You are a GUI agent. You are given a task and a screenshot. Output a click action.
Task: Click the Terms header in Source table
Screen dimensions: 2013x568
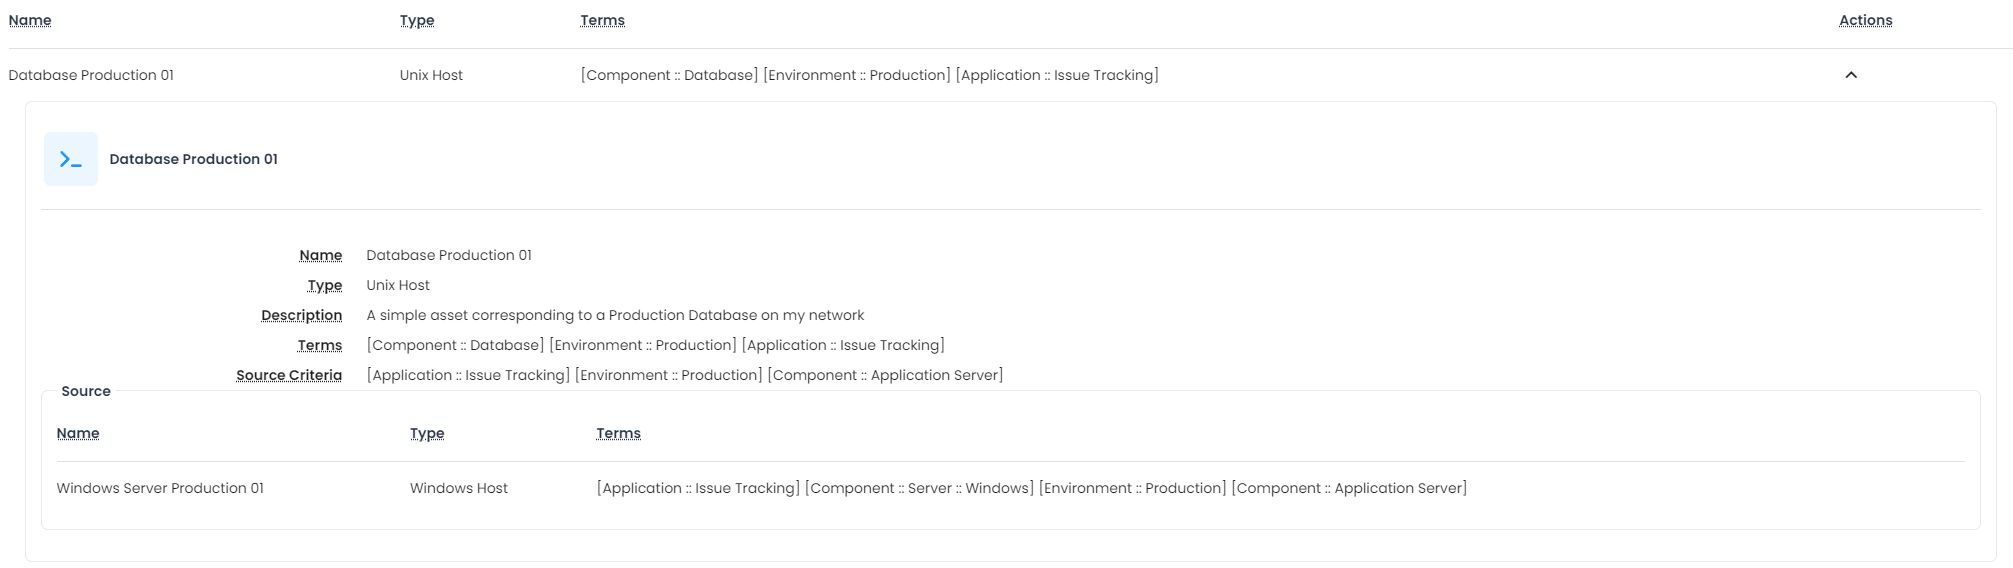[618, 433]
